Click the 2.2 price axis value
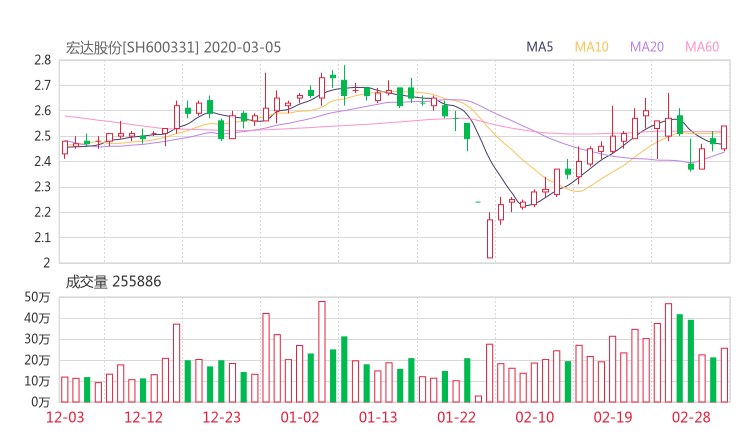Screen dimensions: 740x440 pos(42,212)
